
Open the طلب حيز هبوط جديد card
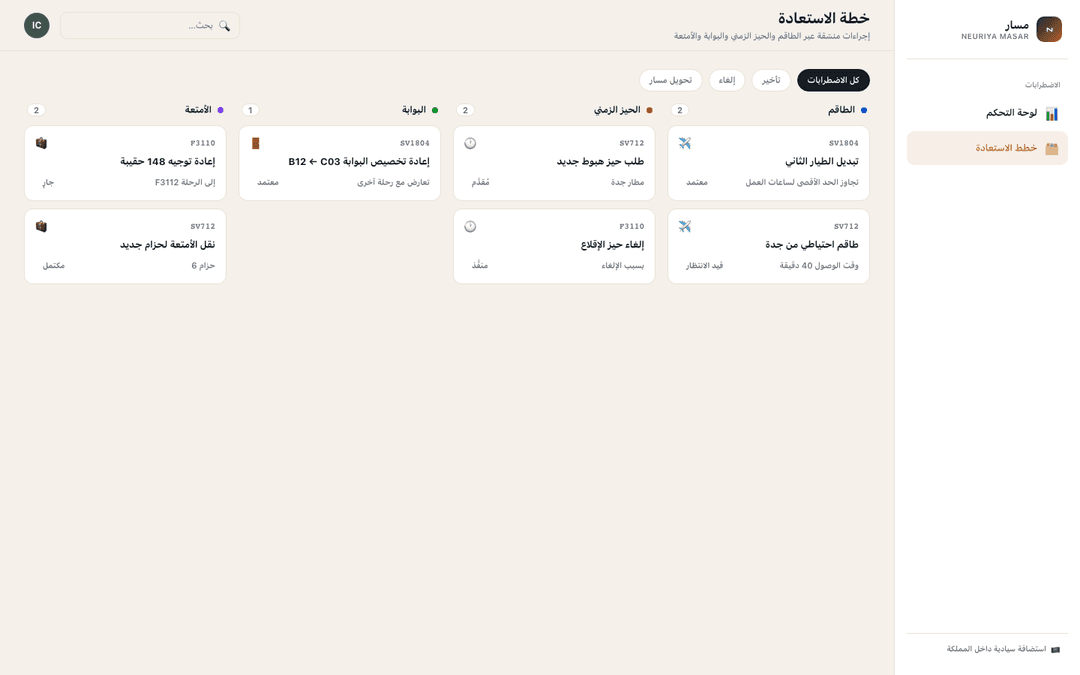coord(554,163)
